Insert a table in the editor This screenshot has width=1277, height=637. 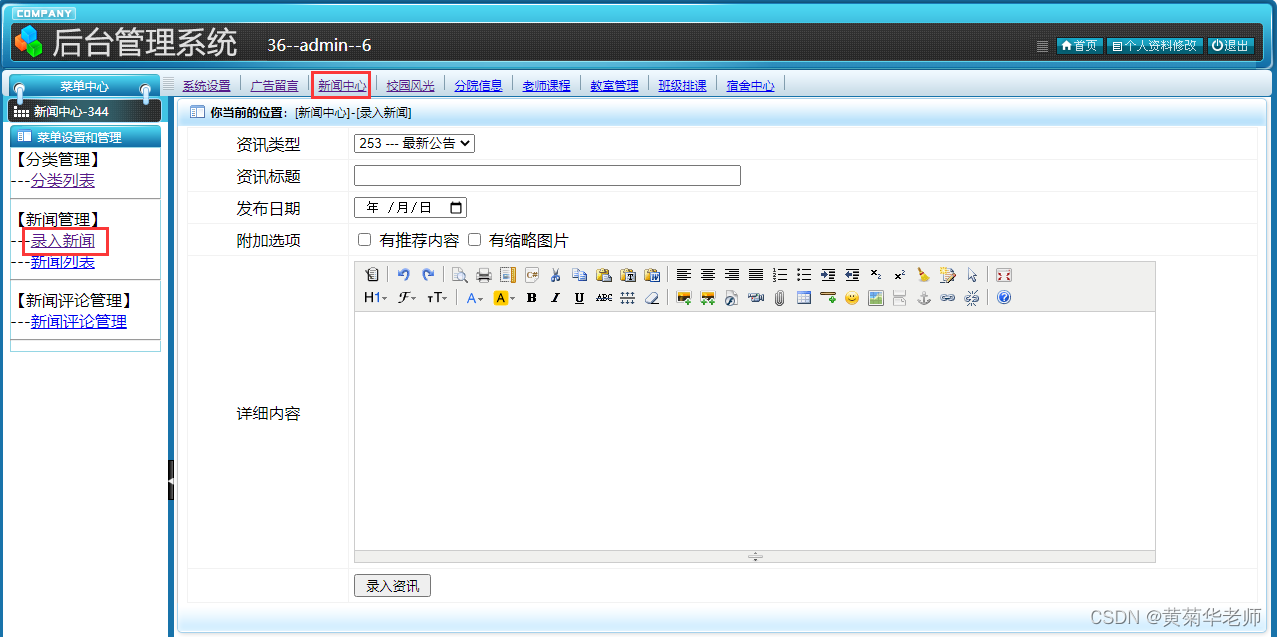click(x=804, y=298)
